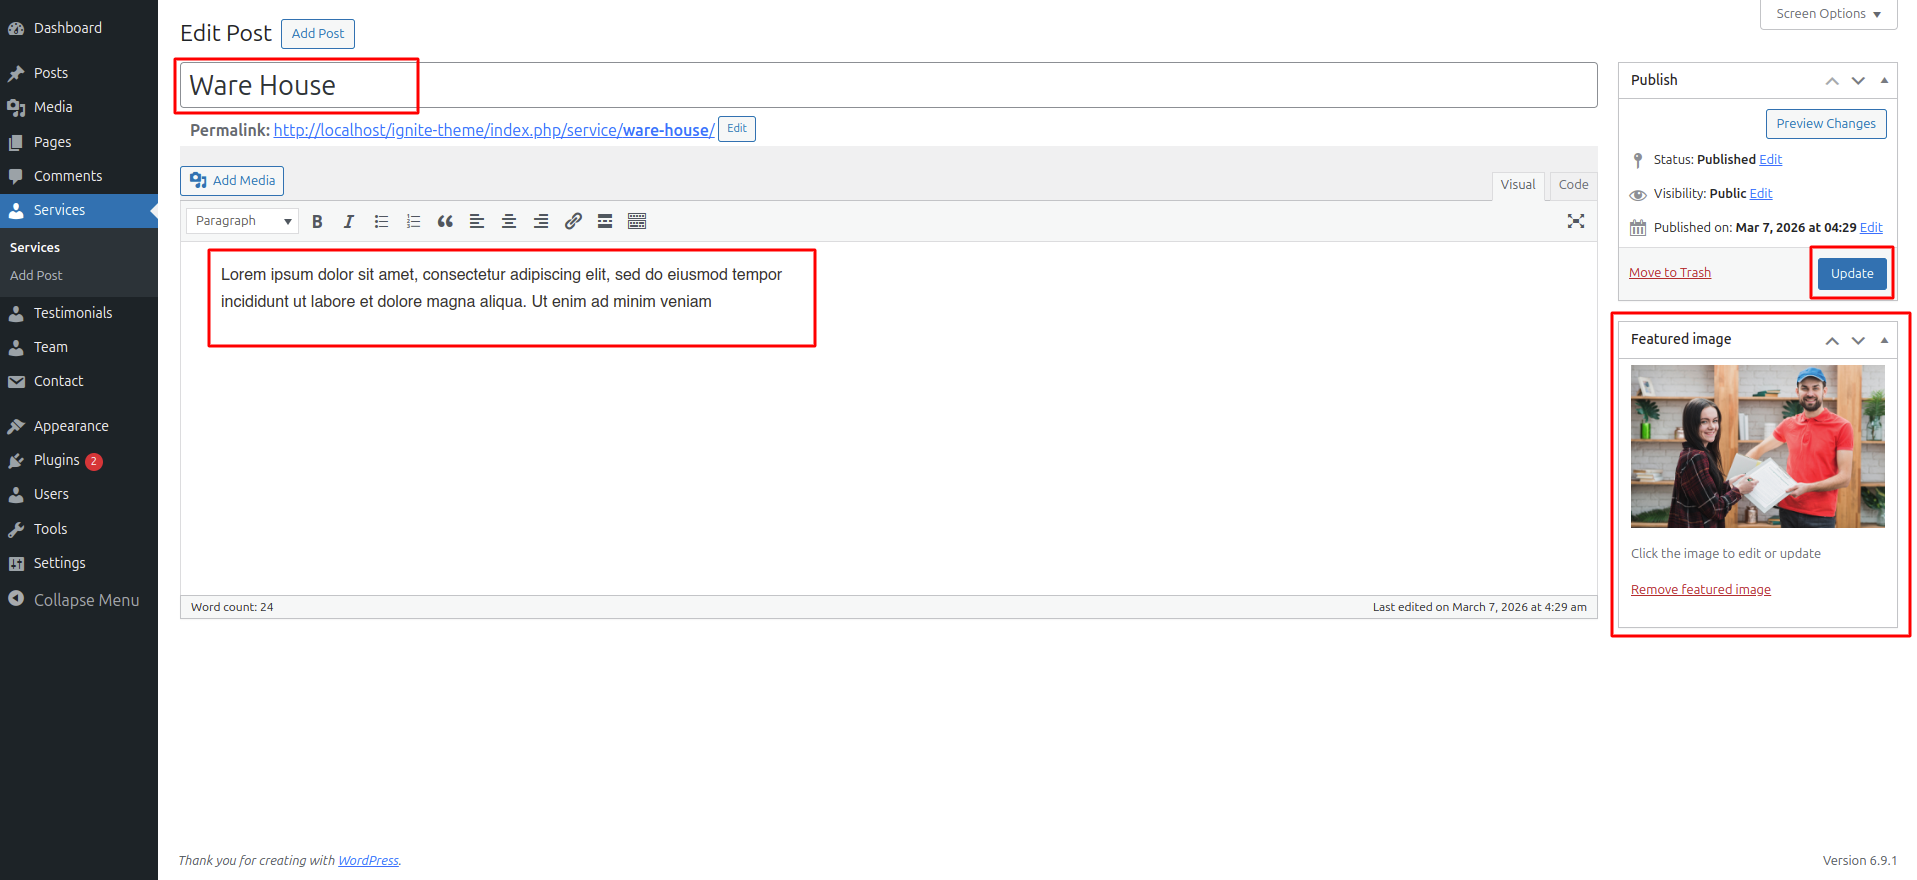Apply italic formatting icon

(349, 221)
